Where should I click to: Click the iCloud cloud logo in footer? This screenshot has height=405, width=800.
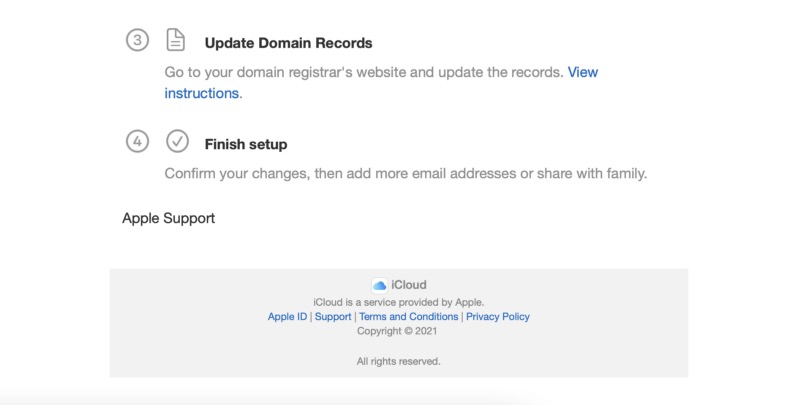pos(380,285)
